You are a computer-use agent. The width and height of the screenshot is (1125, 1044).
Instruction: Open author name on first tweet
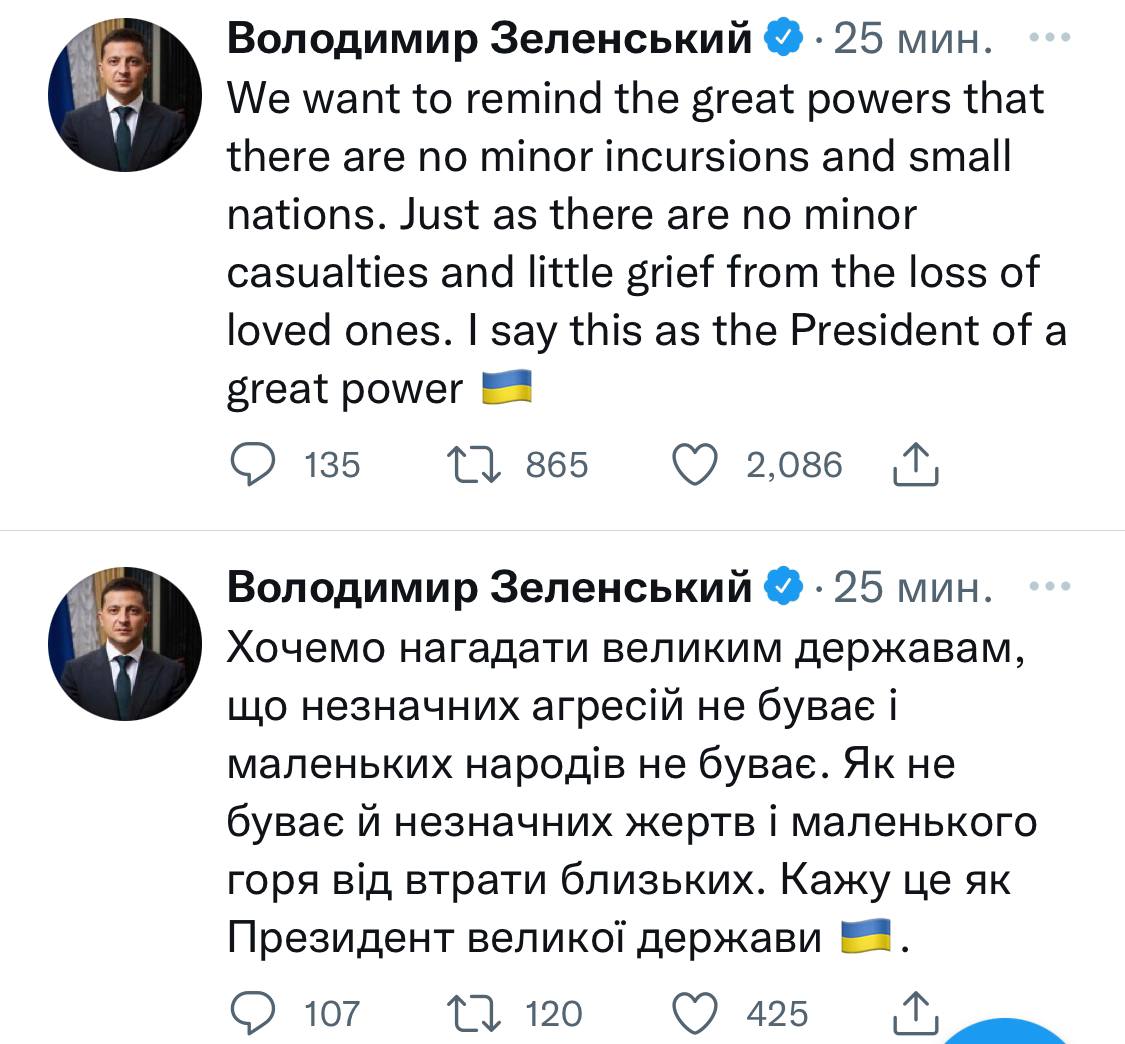(489, 40)
